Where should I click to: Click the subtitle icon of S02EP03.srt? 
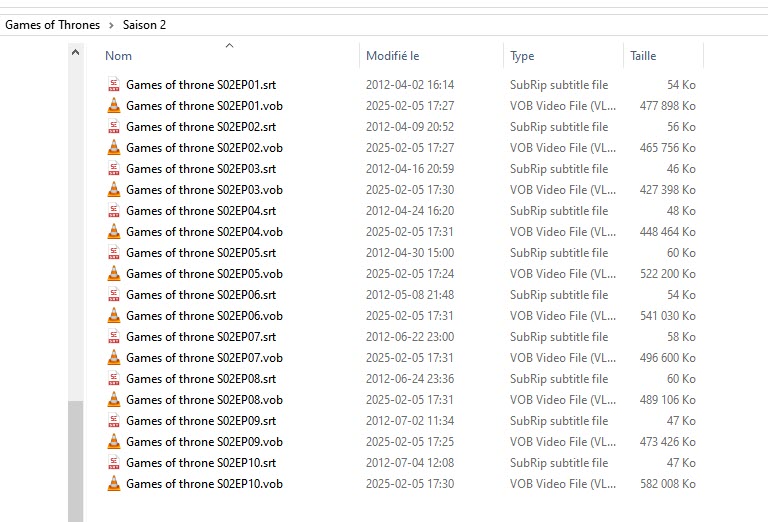click(114, 169)
